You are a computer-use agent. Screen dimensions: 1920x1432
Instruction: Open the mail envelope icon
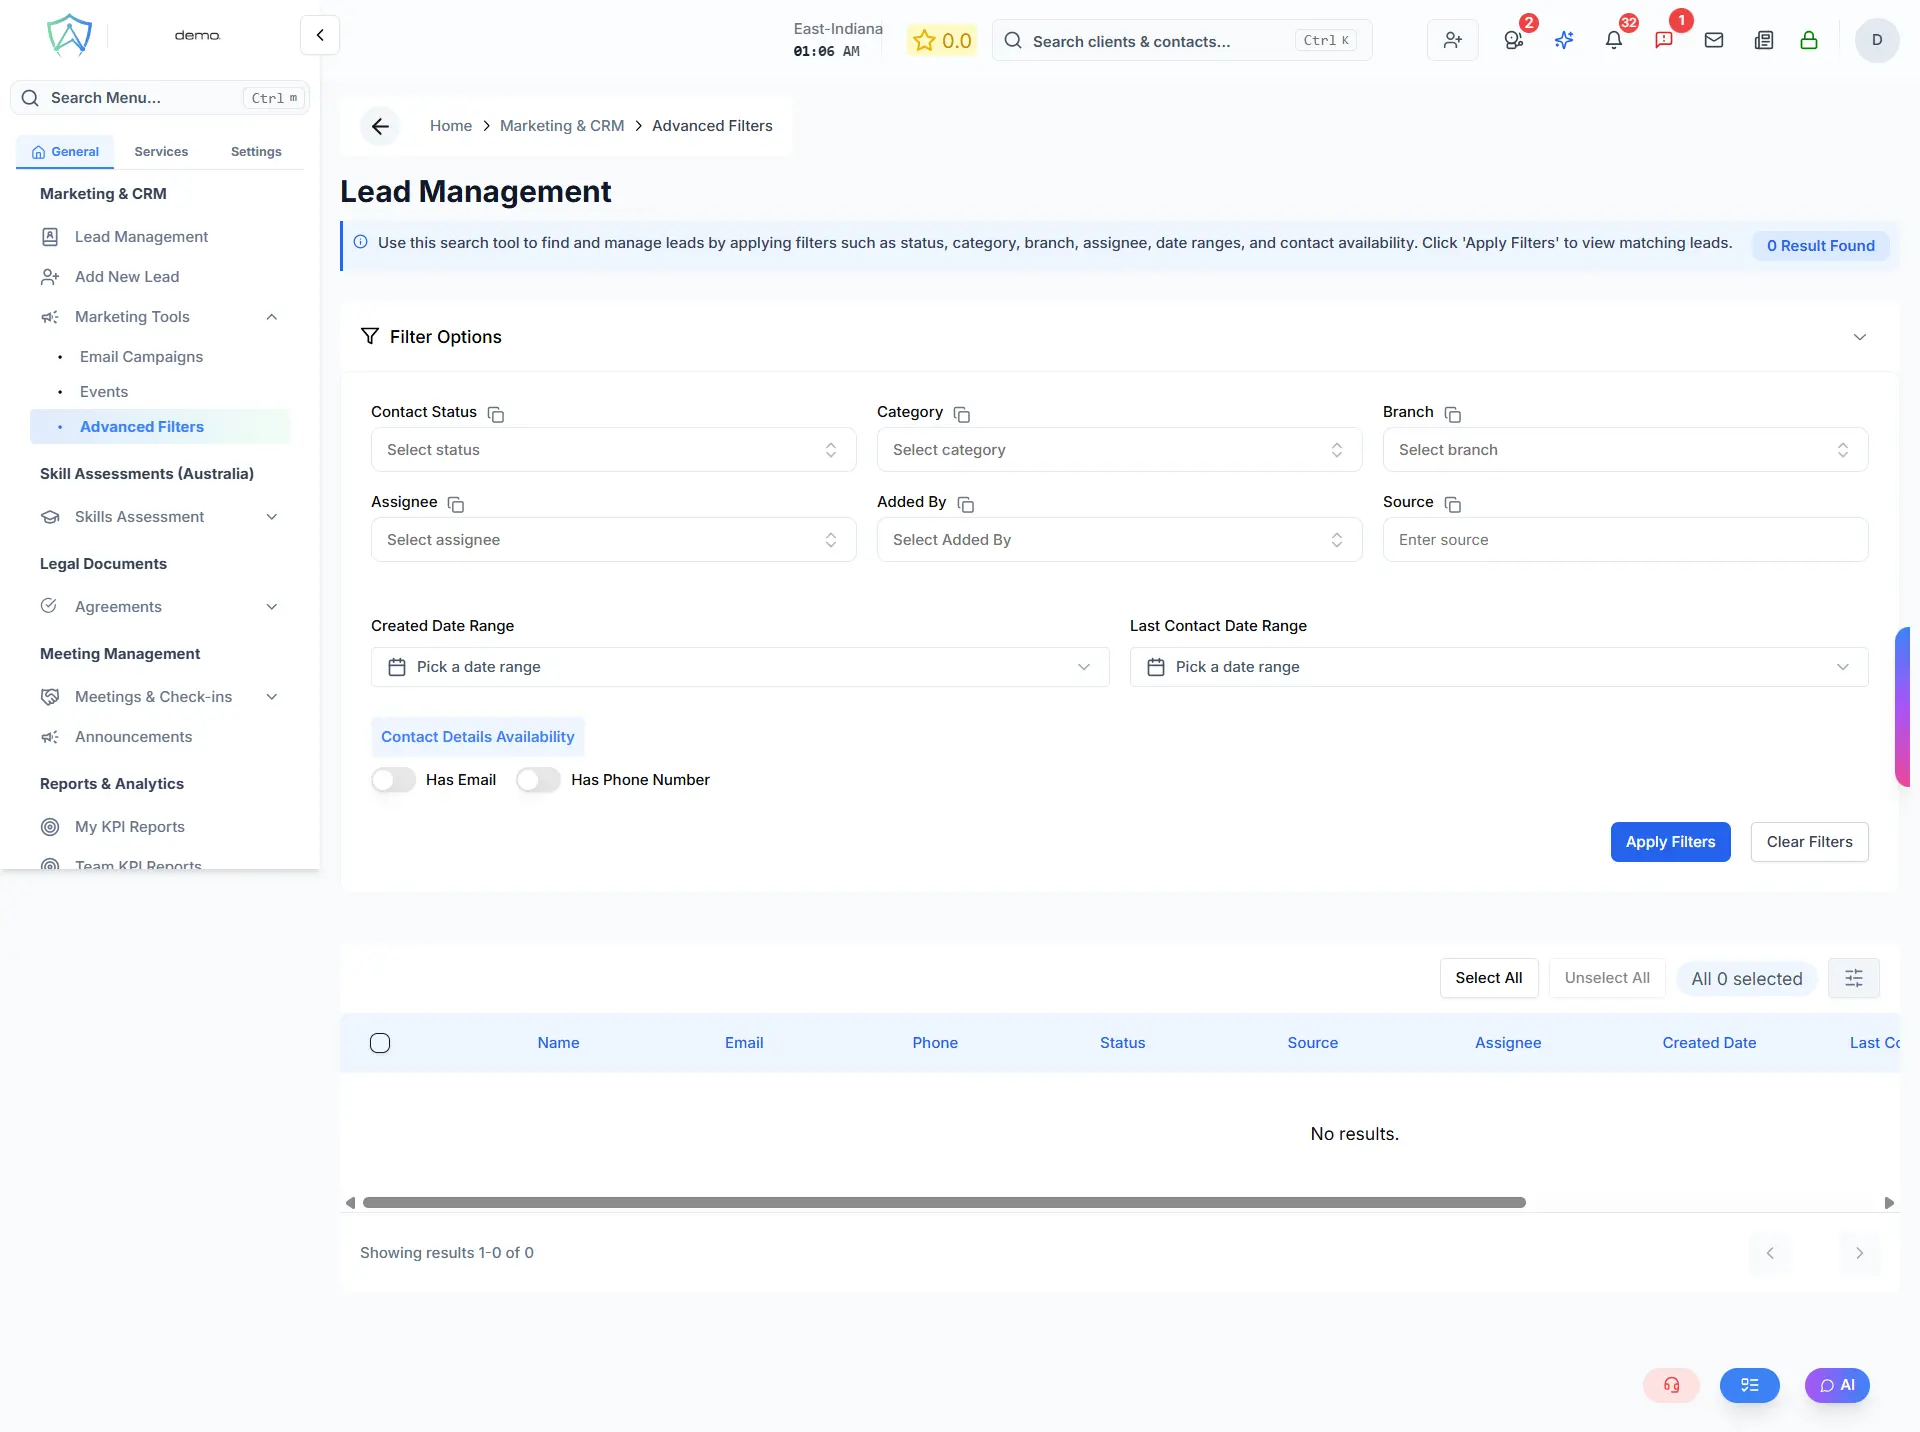point(1713,40)
